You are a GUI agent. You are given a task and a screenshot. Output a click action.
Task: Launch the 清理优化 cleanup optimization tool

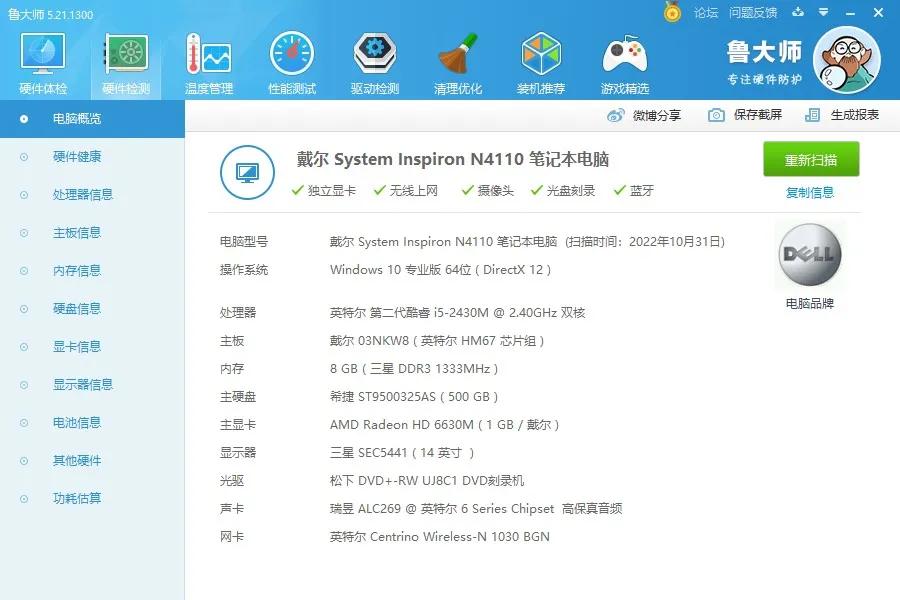coord(458,58)
